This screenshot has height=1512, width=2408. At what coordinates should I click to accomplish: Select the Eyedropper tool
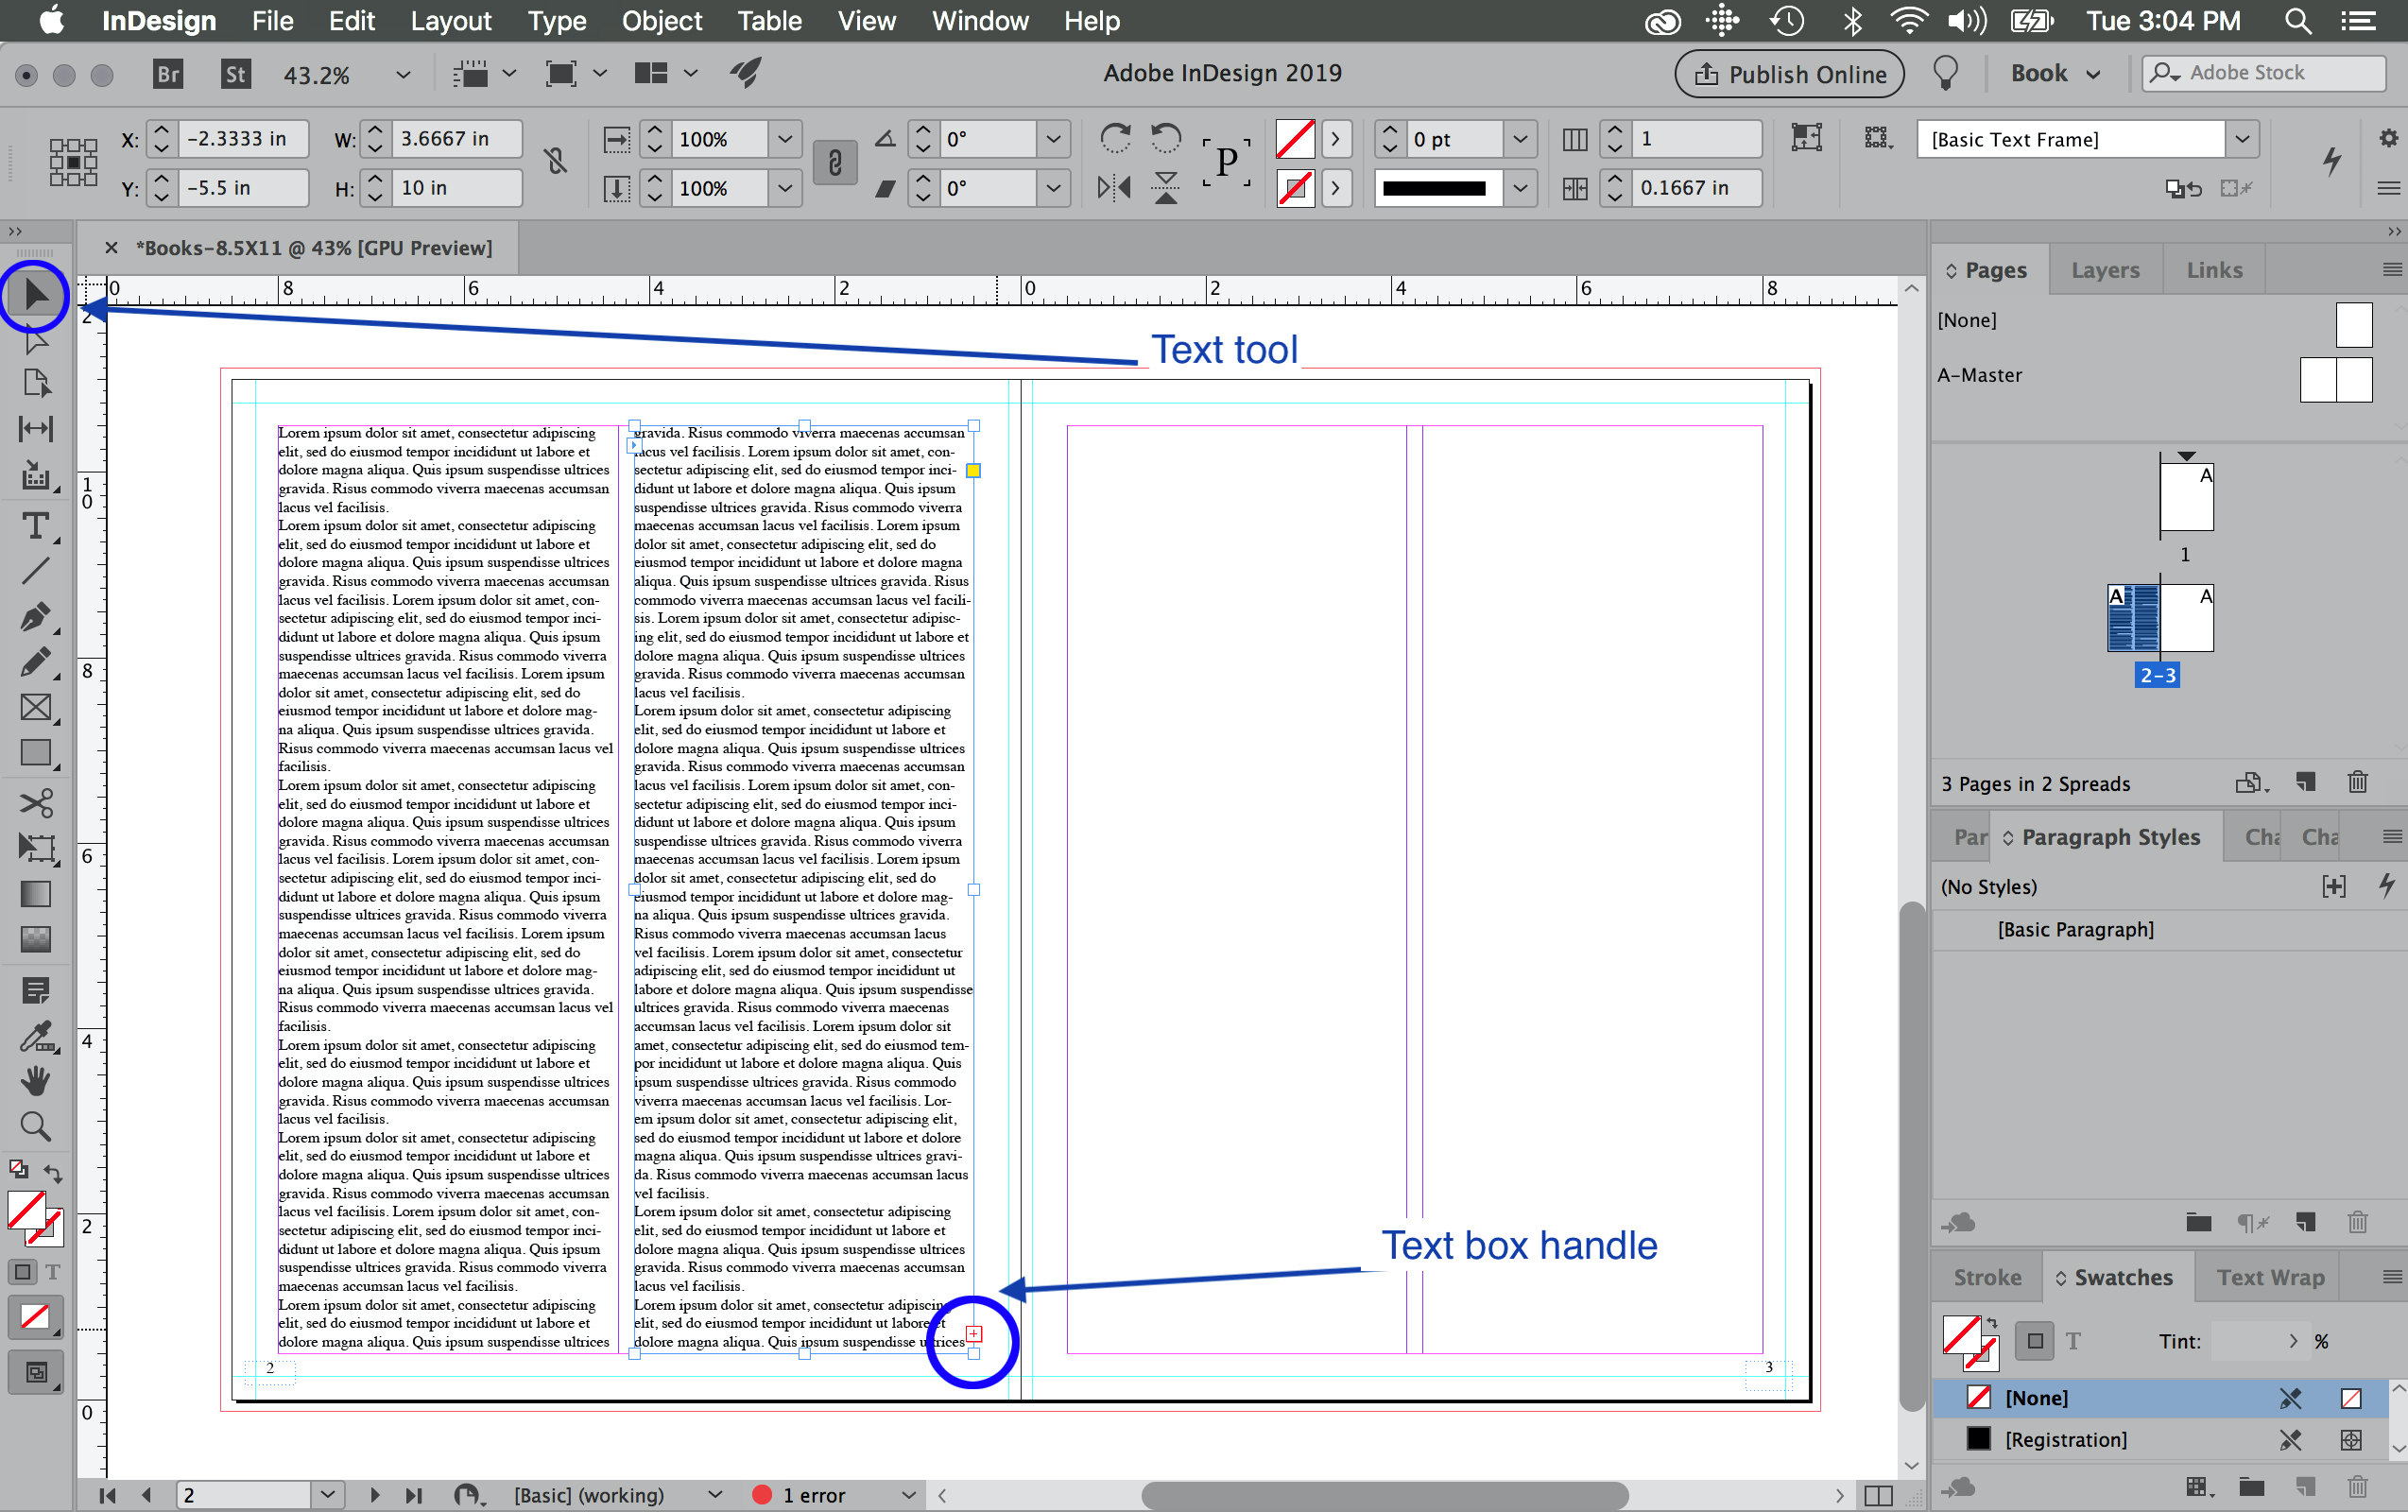click(x=36, y=1038)
